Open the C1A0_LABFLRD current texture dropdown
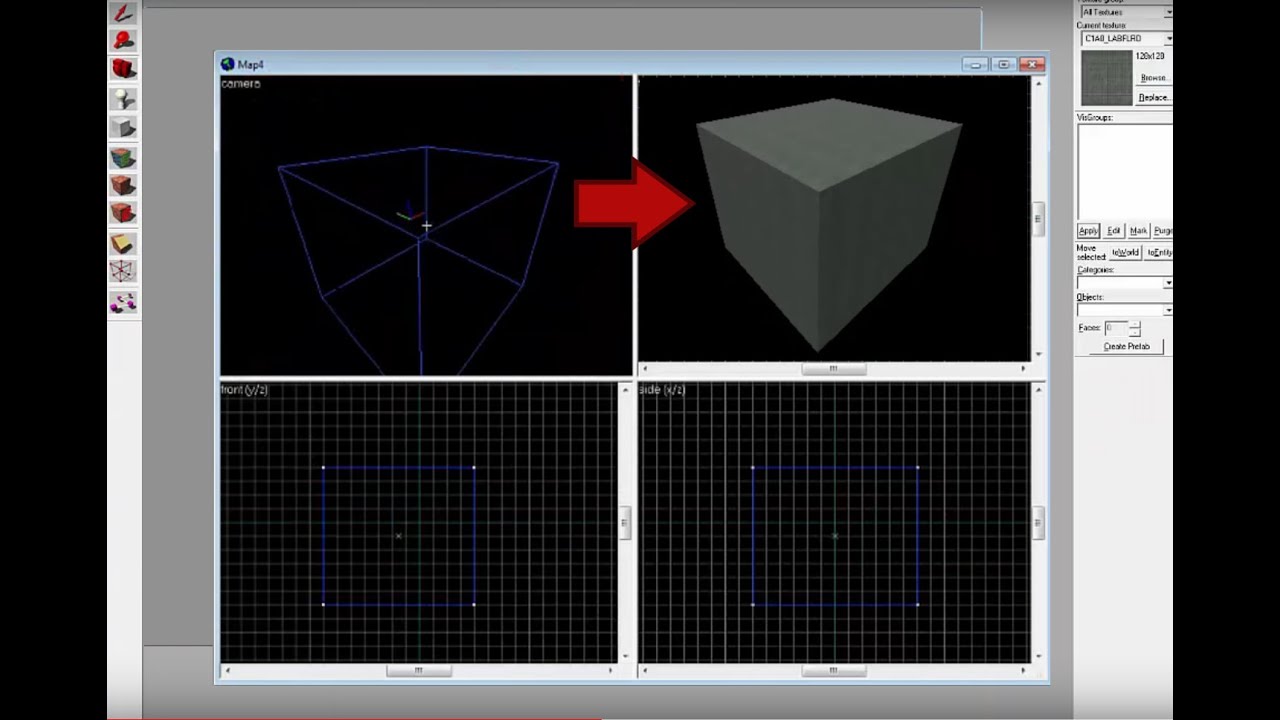Image resolution: width=1280 pixels, height=720 pixels. pos(1127,38)
